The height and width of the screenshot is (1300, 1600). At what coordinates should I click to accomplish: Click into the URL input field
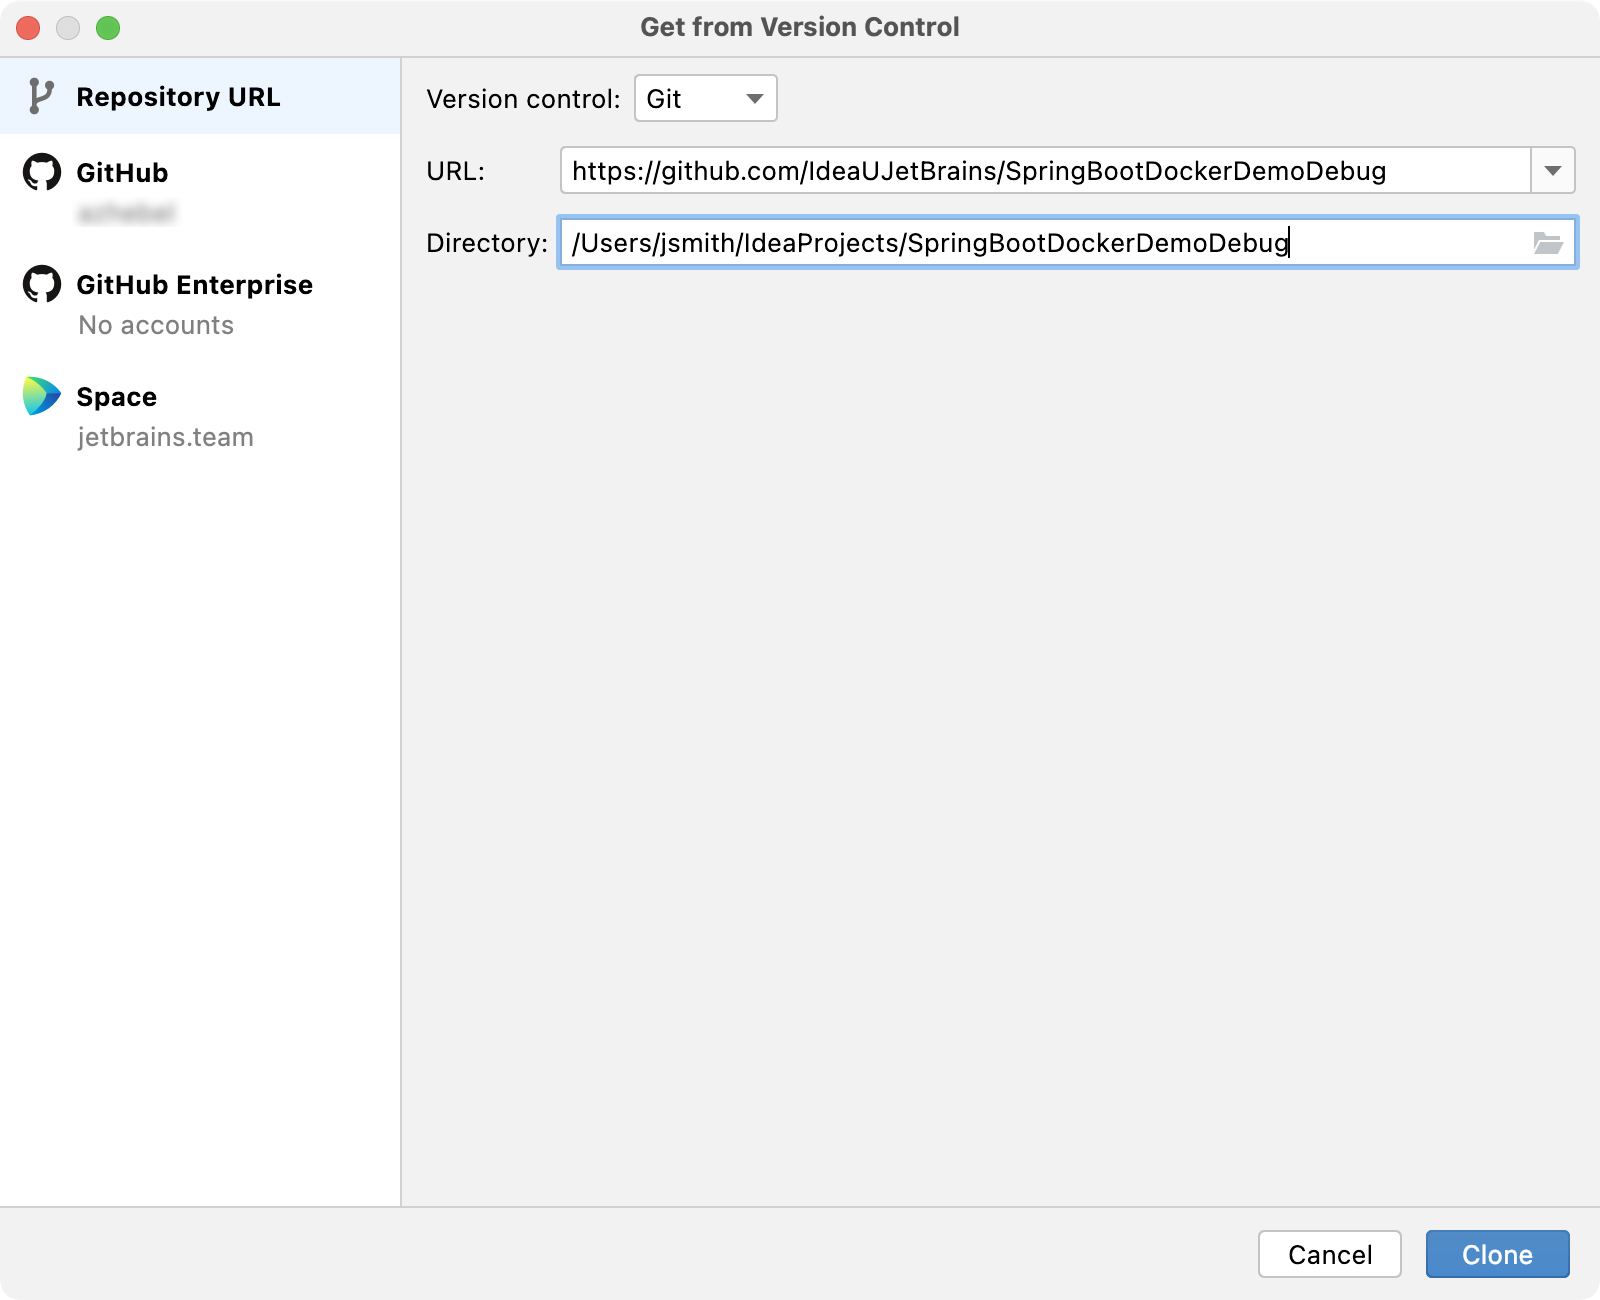(x=1045, y=170)
